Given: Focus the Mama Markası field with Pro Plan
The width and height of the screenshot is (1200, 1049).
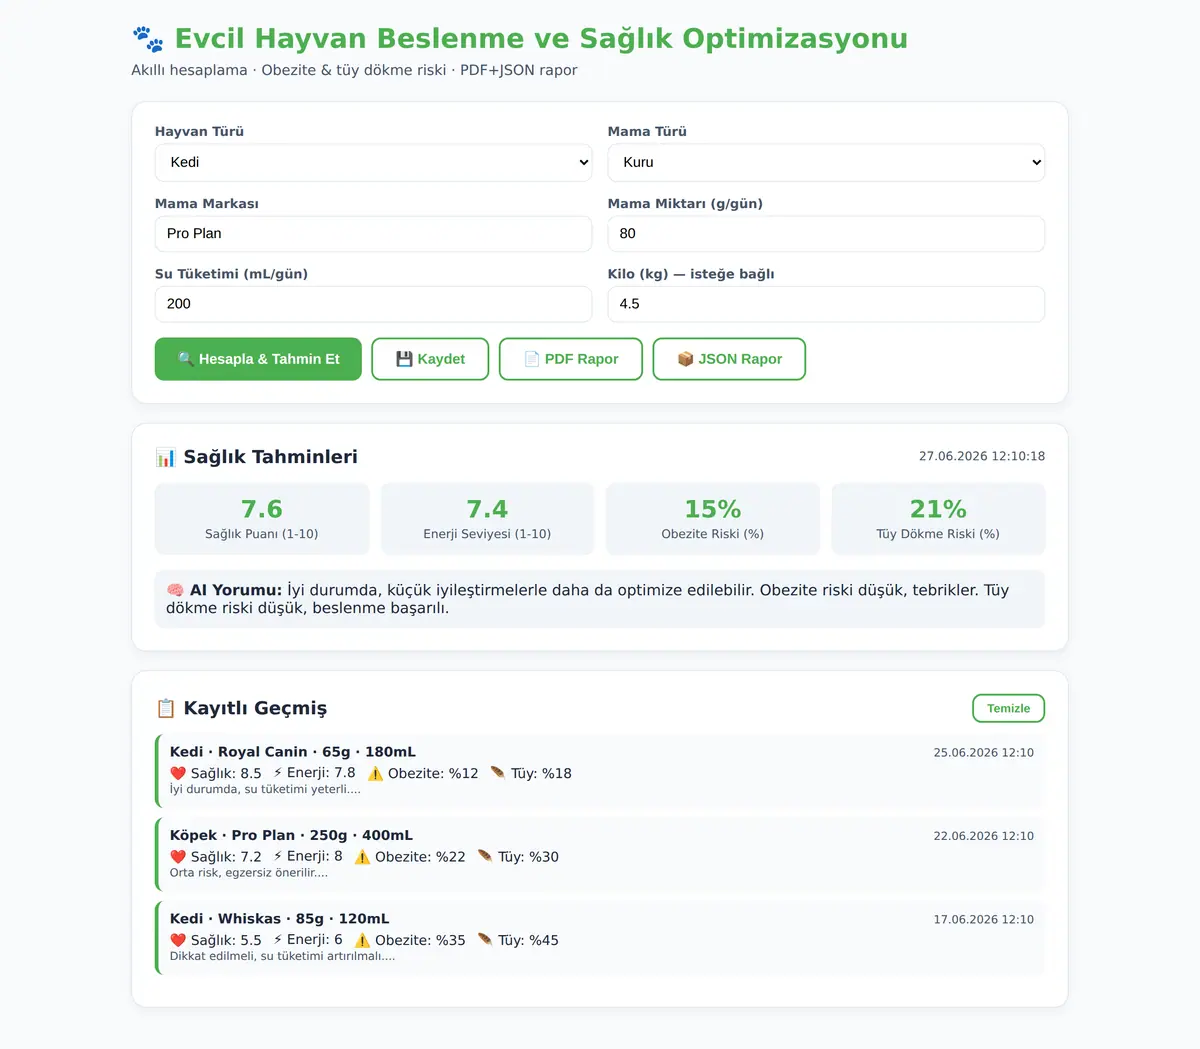Looking at the screenshot, I should point(373,234).
